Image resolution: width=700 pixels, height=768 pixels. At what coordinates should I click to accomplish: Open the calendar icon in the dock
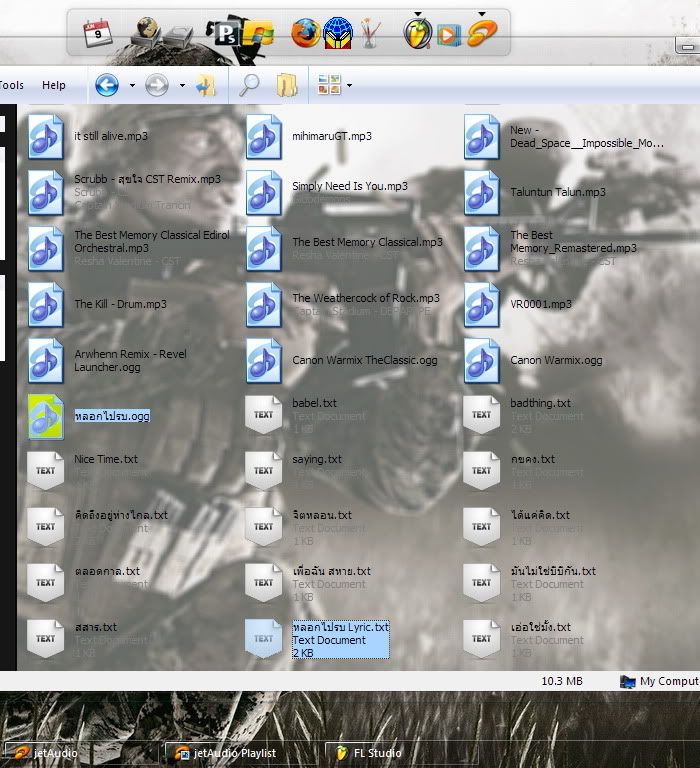97,33
